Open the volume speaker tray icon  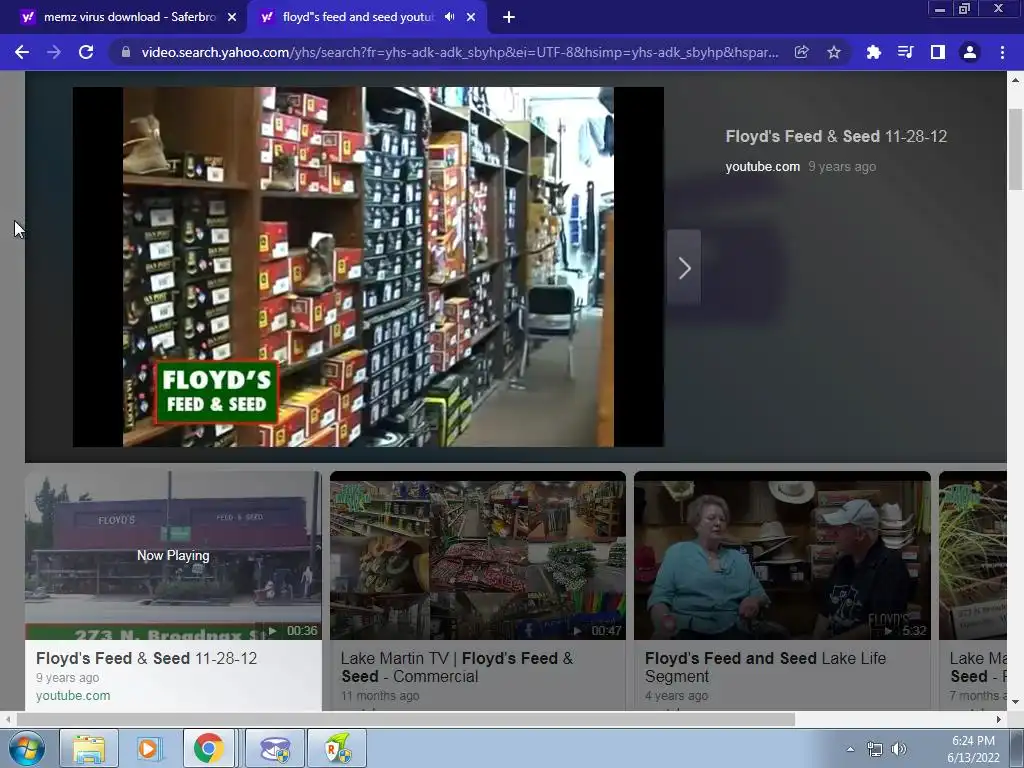click(x=899, y=749)
